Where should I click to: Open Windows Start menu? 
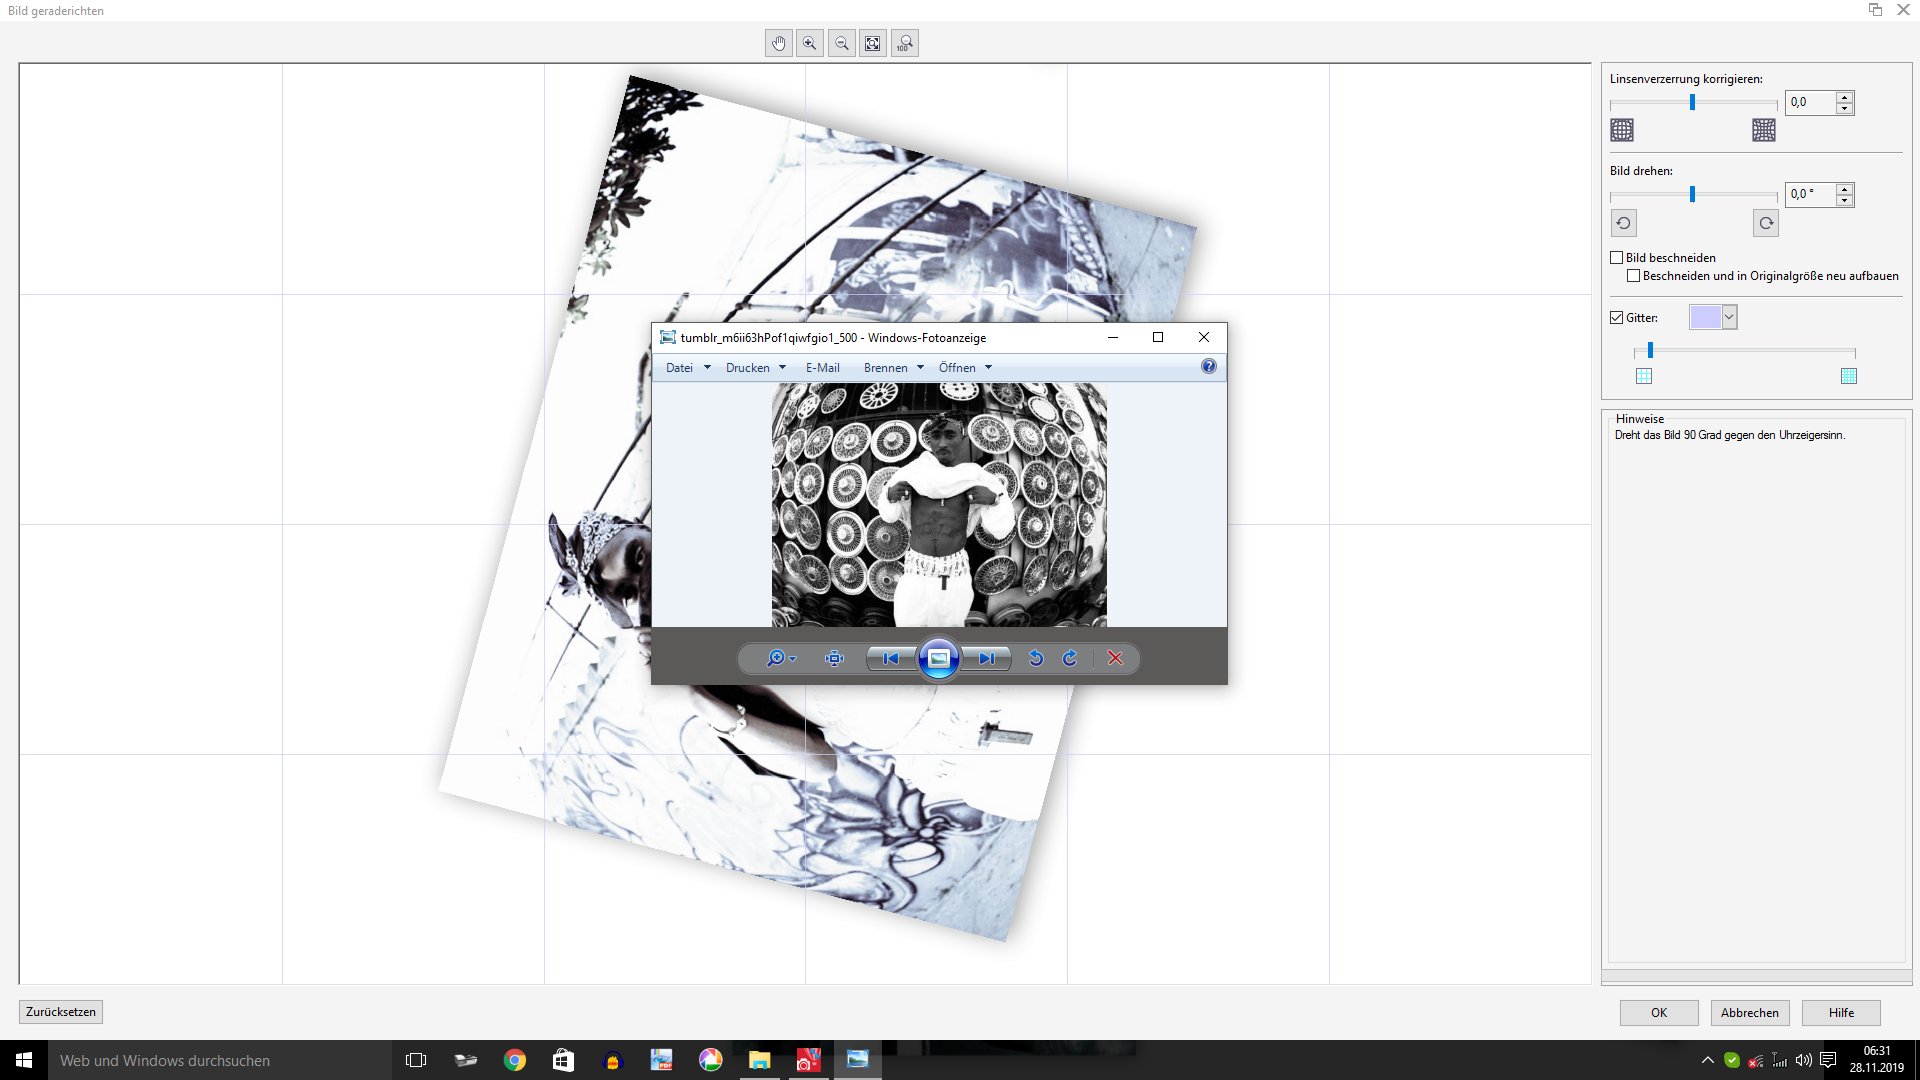coord(24,1060)
